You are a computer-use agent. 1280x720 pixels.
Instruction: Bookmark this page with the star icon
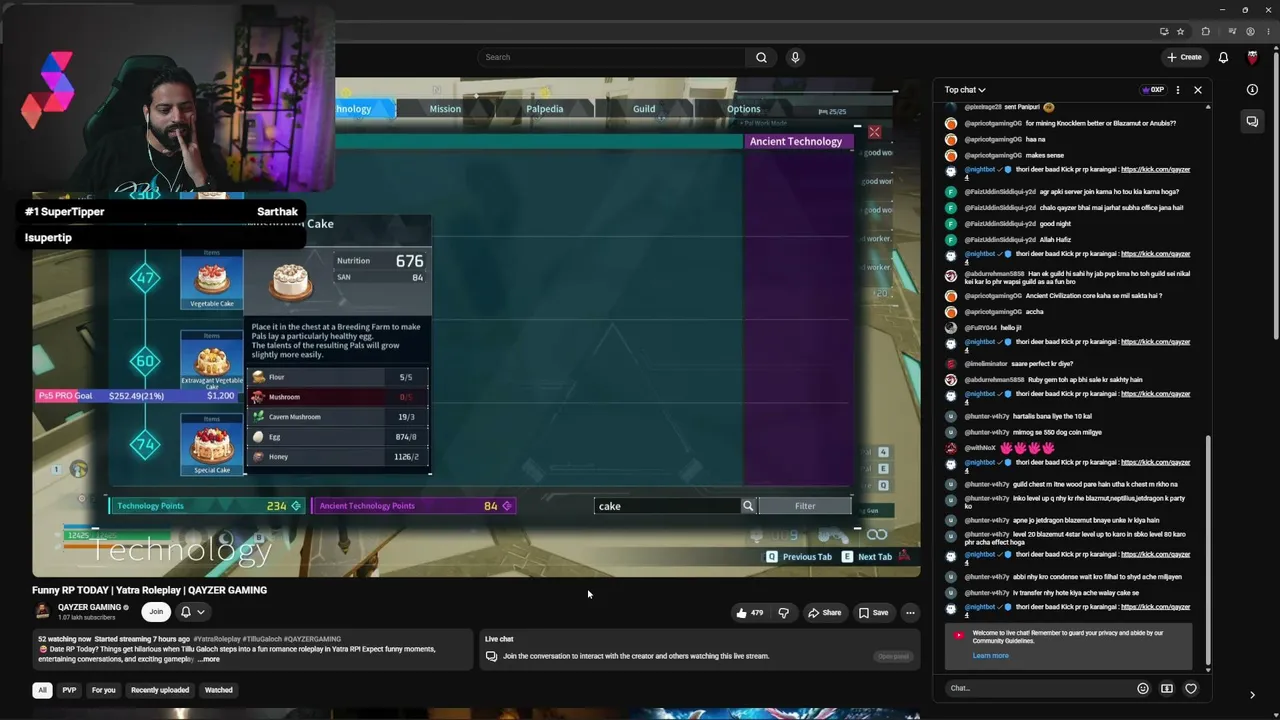[1181, 31]
